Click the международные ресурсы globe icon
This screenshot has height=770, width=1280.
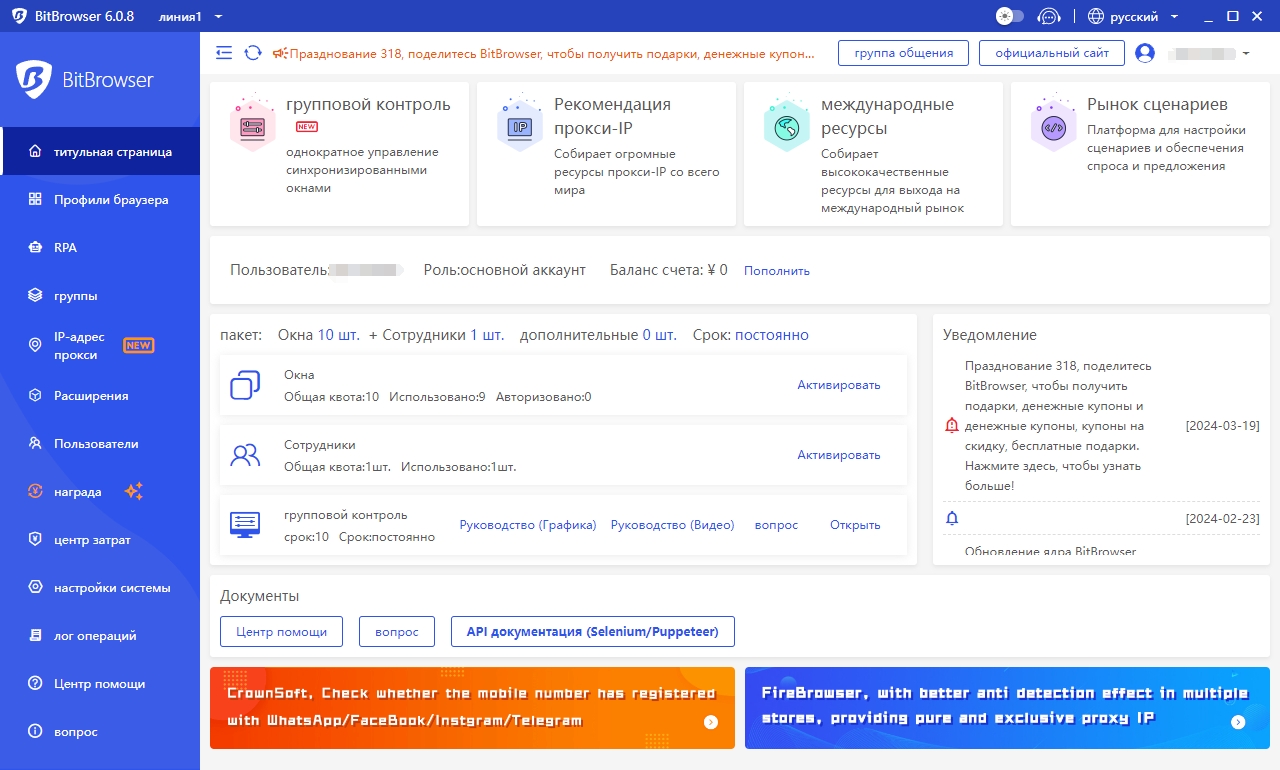[x=786, y=127]
